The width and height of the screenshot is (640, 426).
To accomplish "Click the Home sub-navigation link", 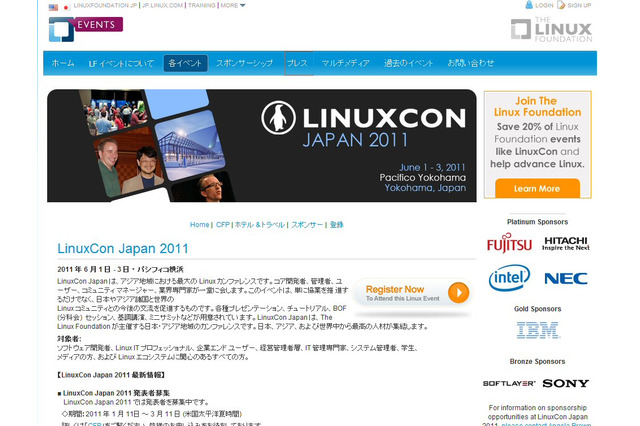I will click(x=199, y=225).
